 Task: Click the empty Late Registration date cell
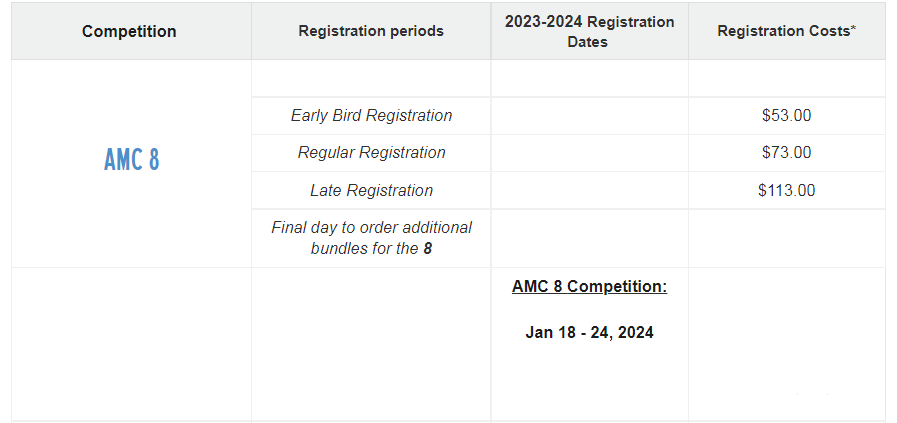(589, 190)
